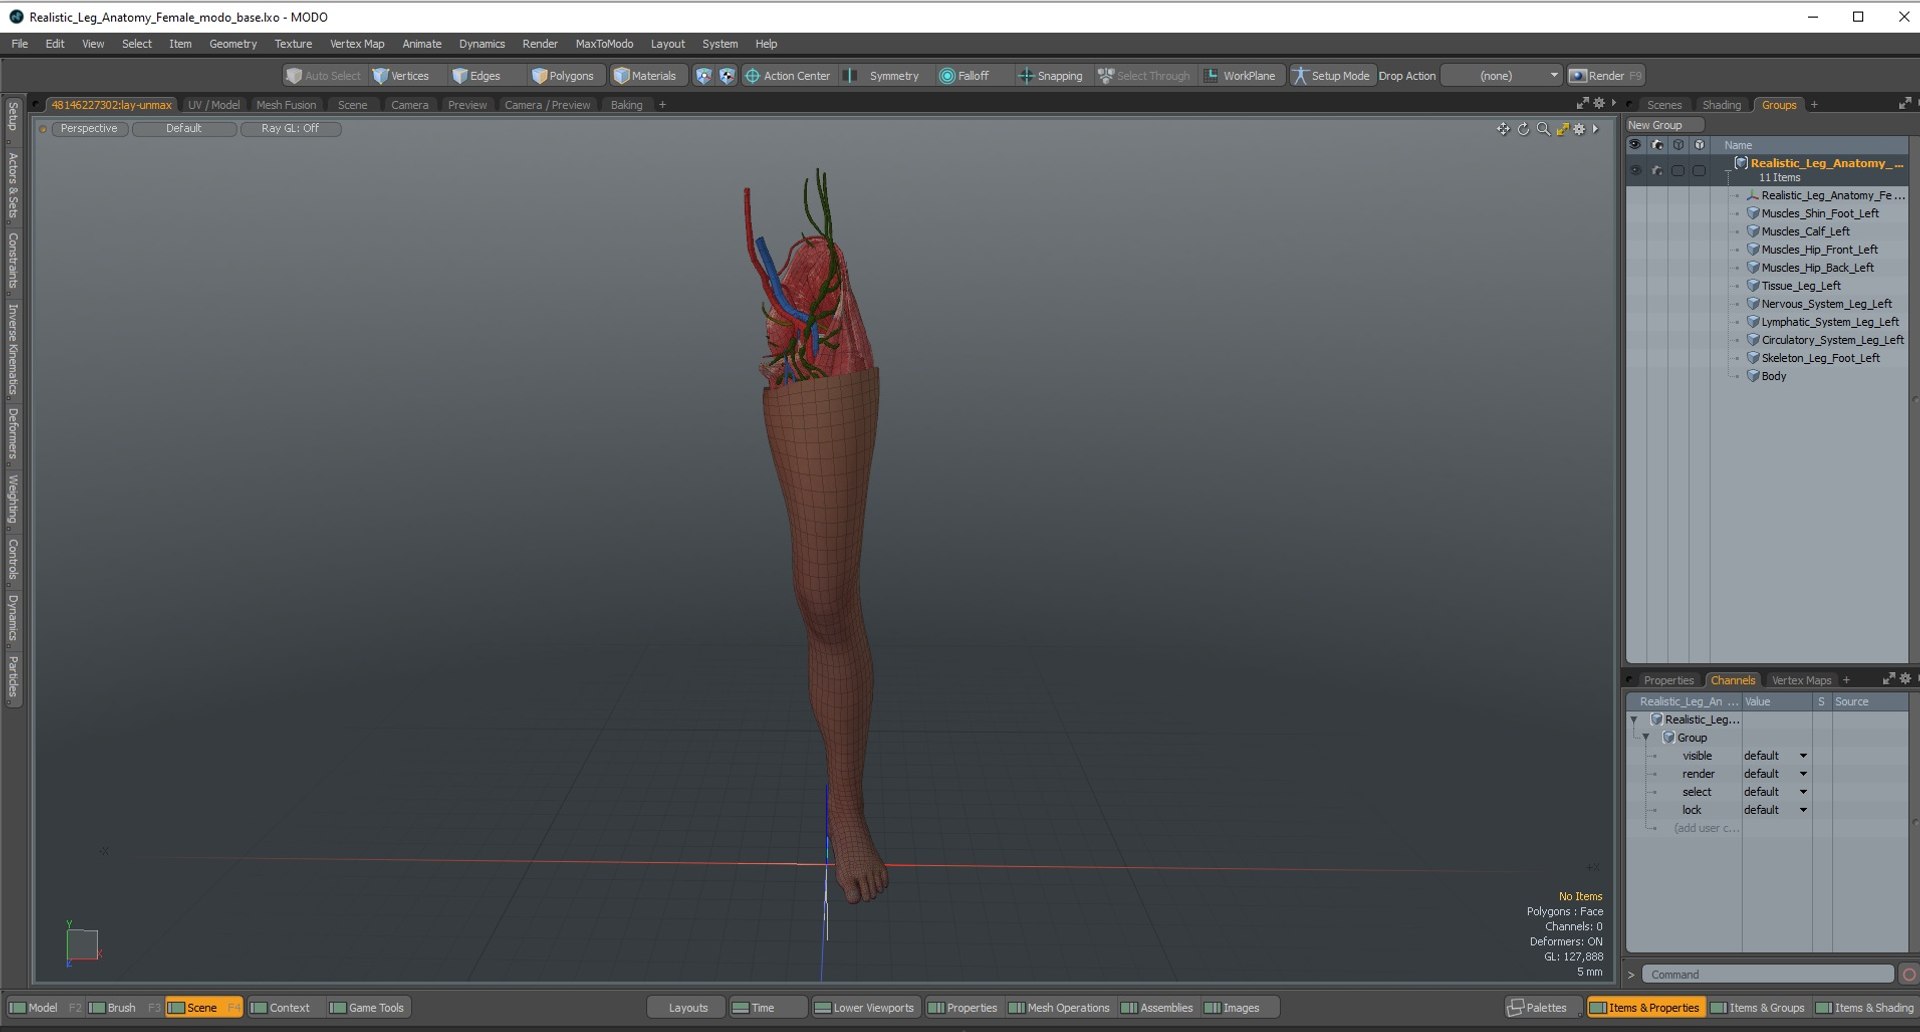Click the Render F9 button

(x=1606, y=76)
